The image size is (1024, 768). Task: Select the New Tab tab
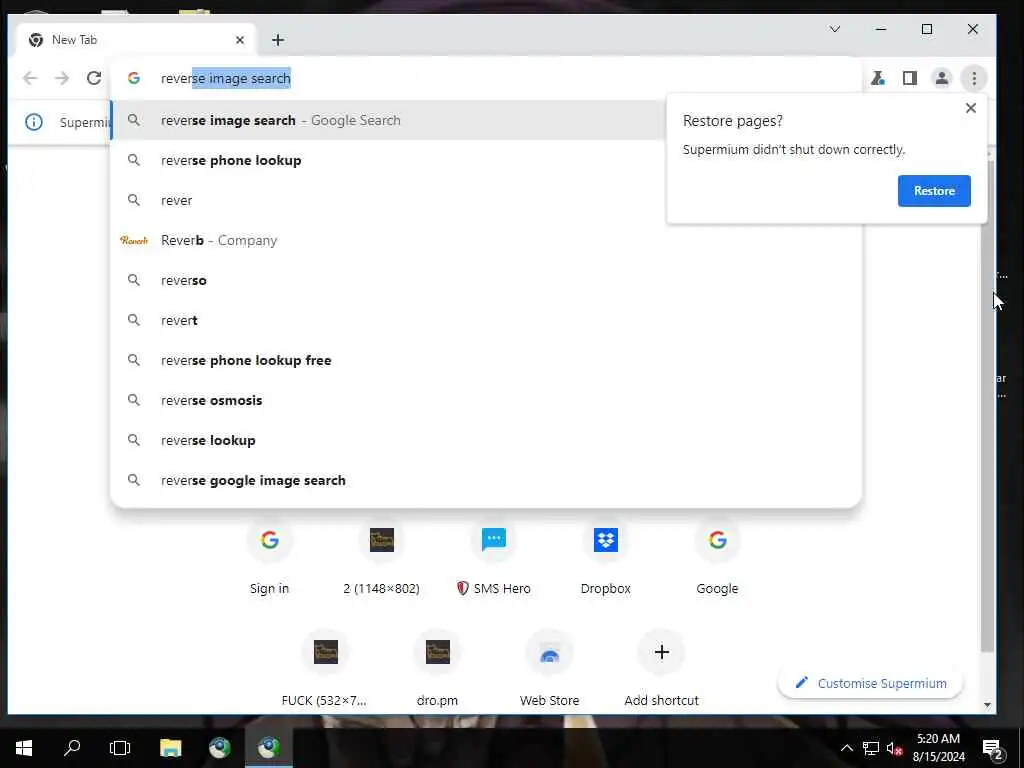(136, 40)
